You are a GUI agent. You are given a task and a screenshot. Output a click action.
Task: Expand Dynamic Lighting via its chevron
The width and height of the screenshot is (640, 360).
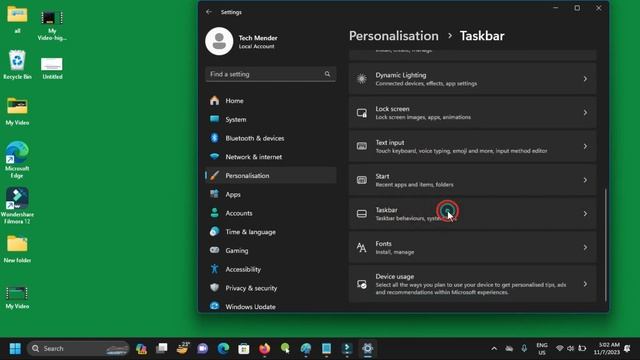click(585, 79)
